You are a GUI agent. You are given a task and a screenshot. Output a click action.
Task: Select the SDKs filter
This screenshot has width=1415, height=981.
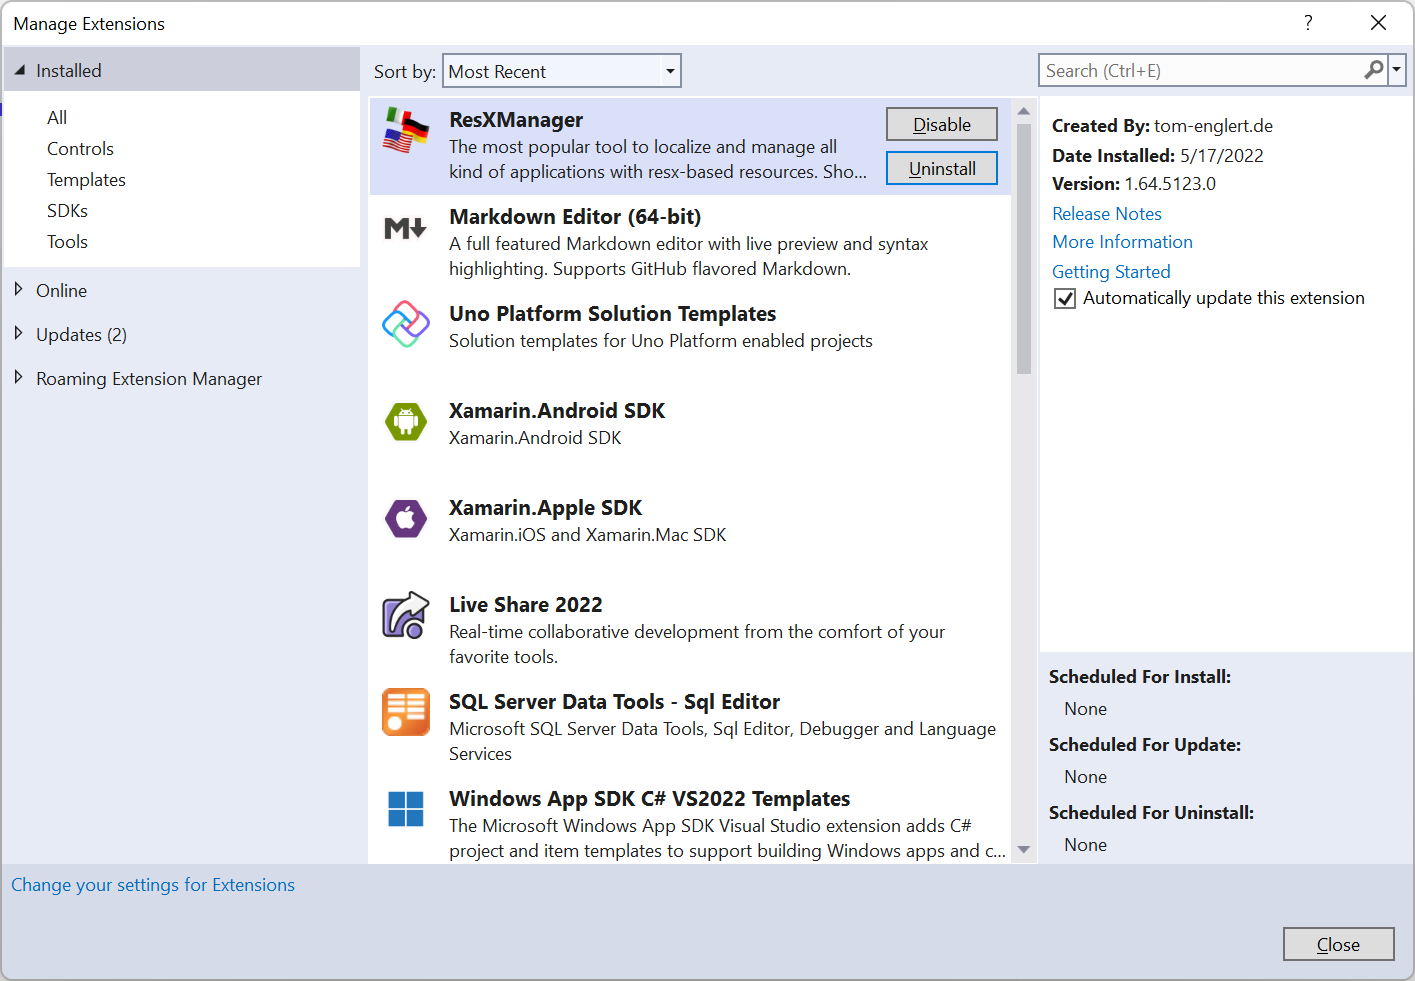(x=67, y=210)
